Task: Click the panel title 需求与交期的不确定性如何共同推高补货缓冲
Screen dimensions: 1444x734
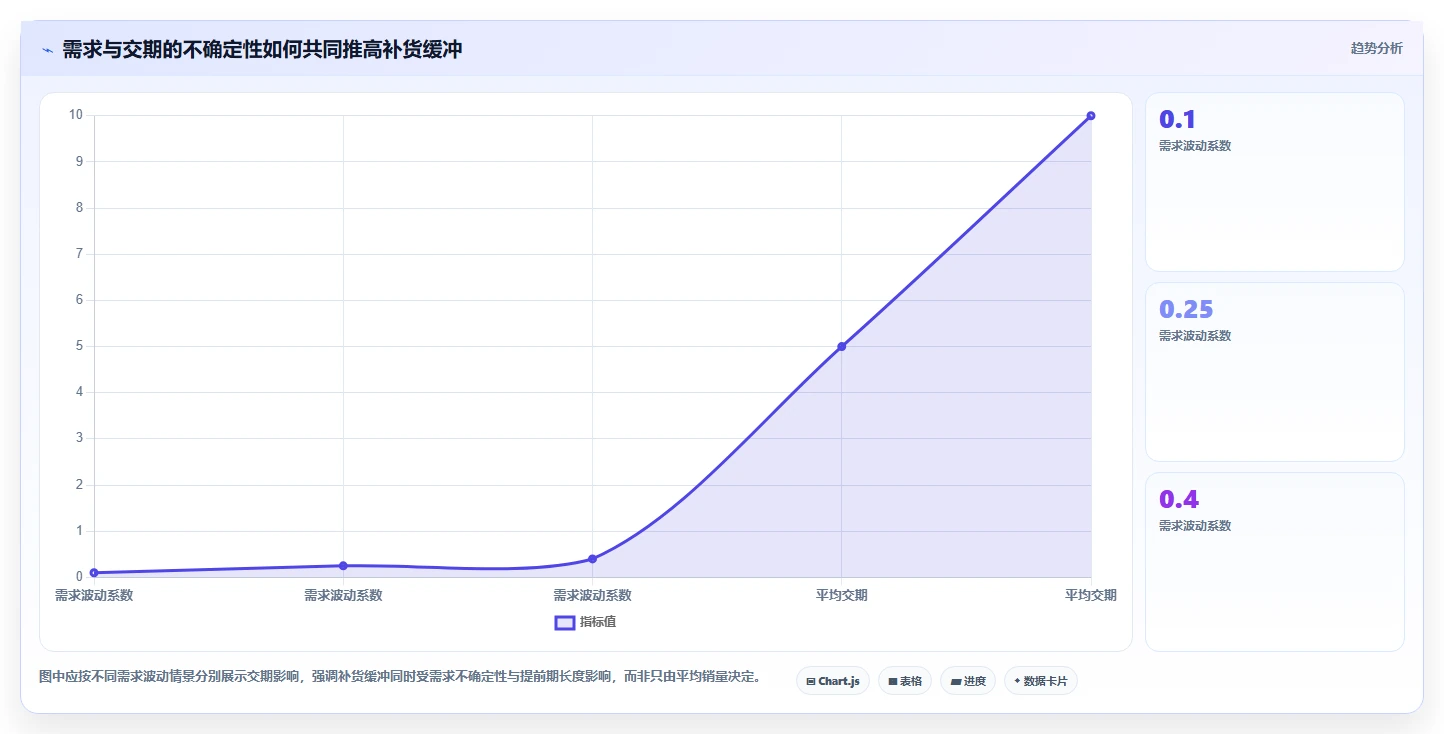Action: pos(262,49)
